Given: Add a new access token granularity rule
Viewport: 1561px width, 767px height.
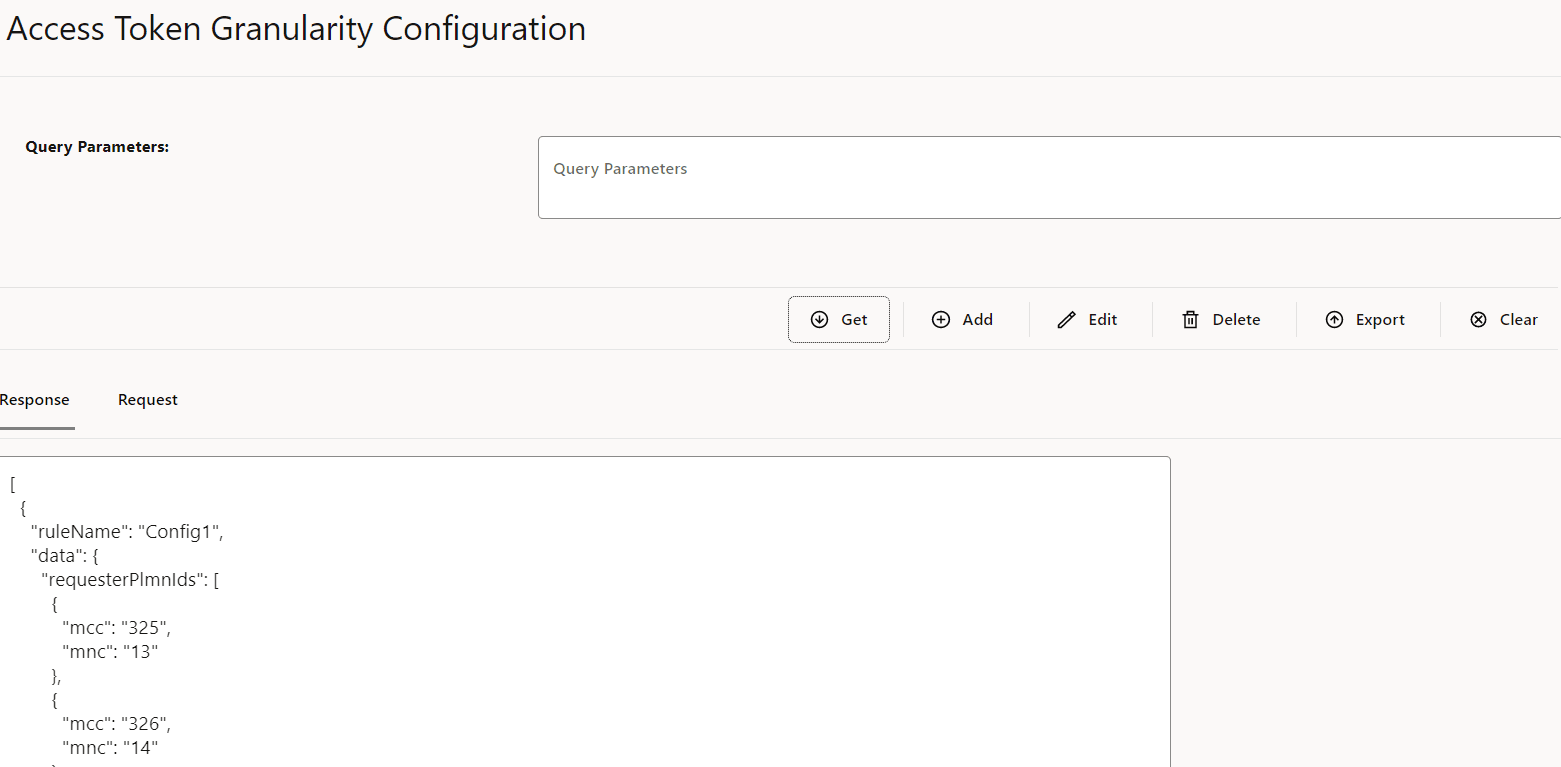Looking at the screenshot, I should (x=962, y=319).
